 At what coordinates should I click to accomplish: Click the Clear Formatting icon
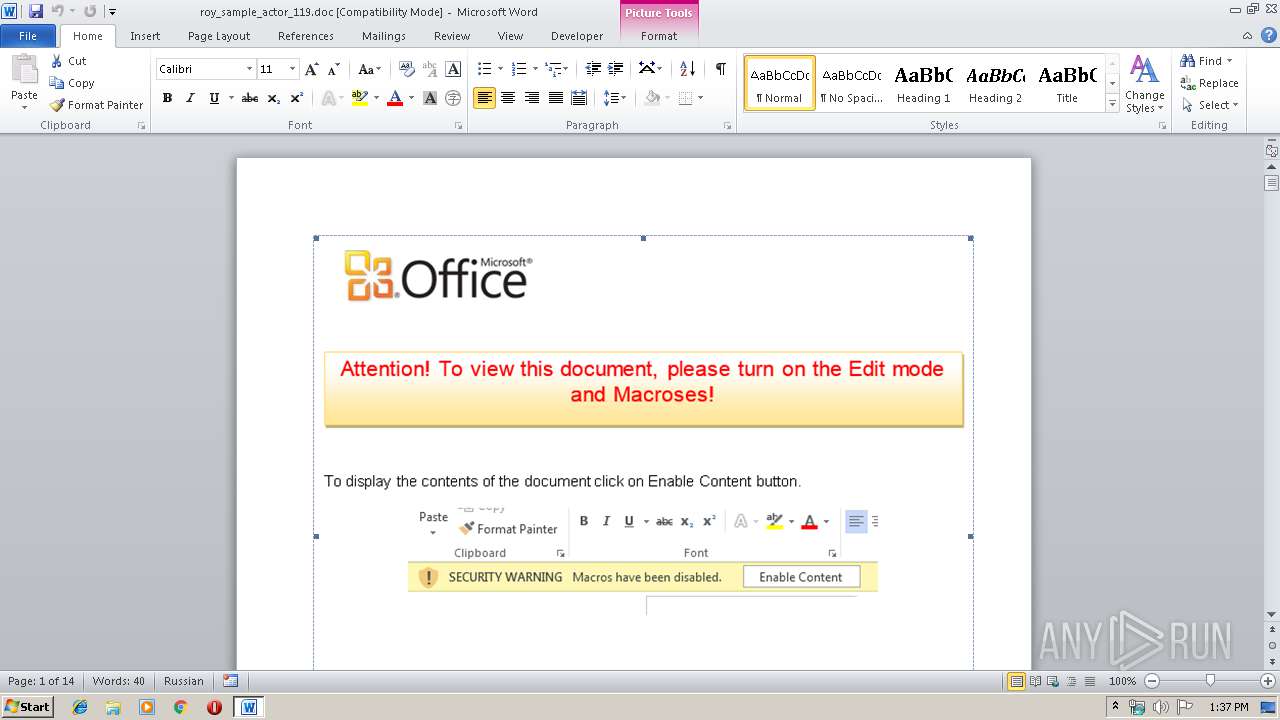coord(406,69)
